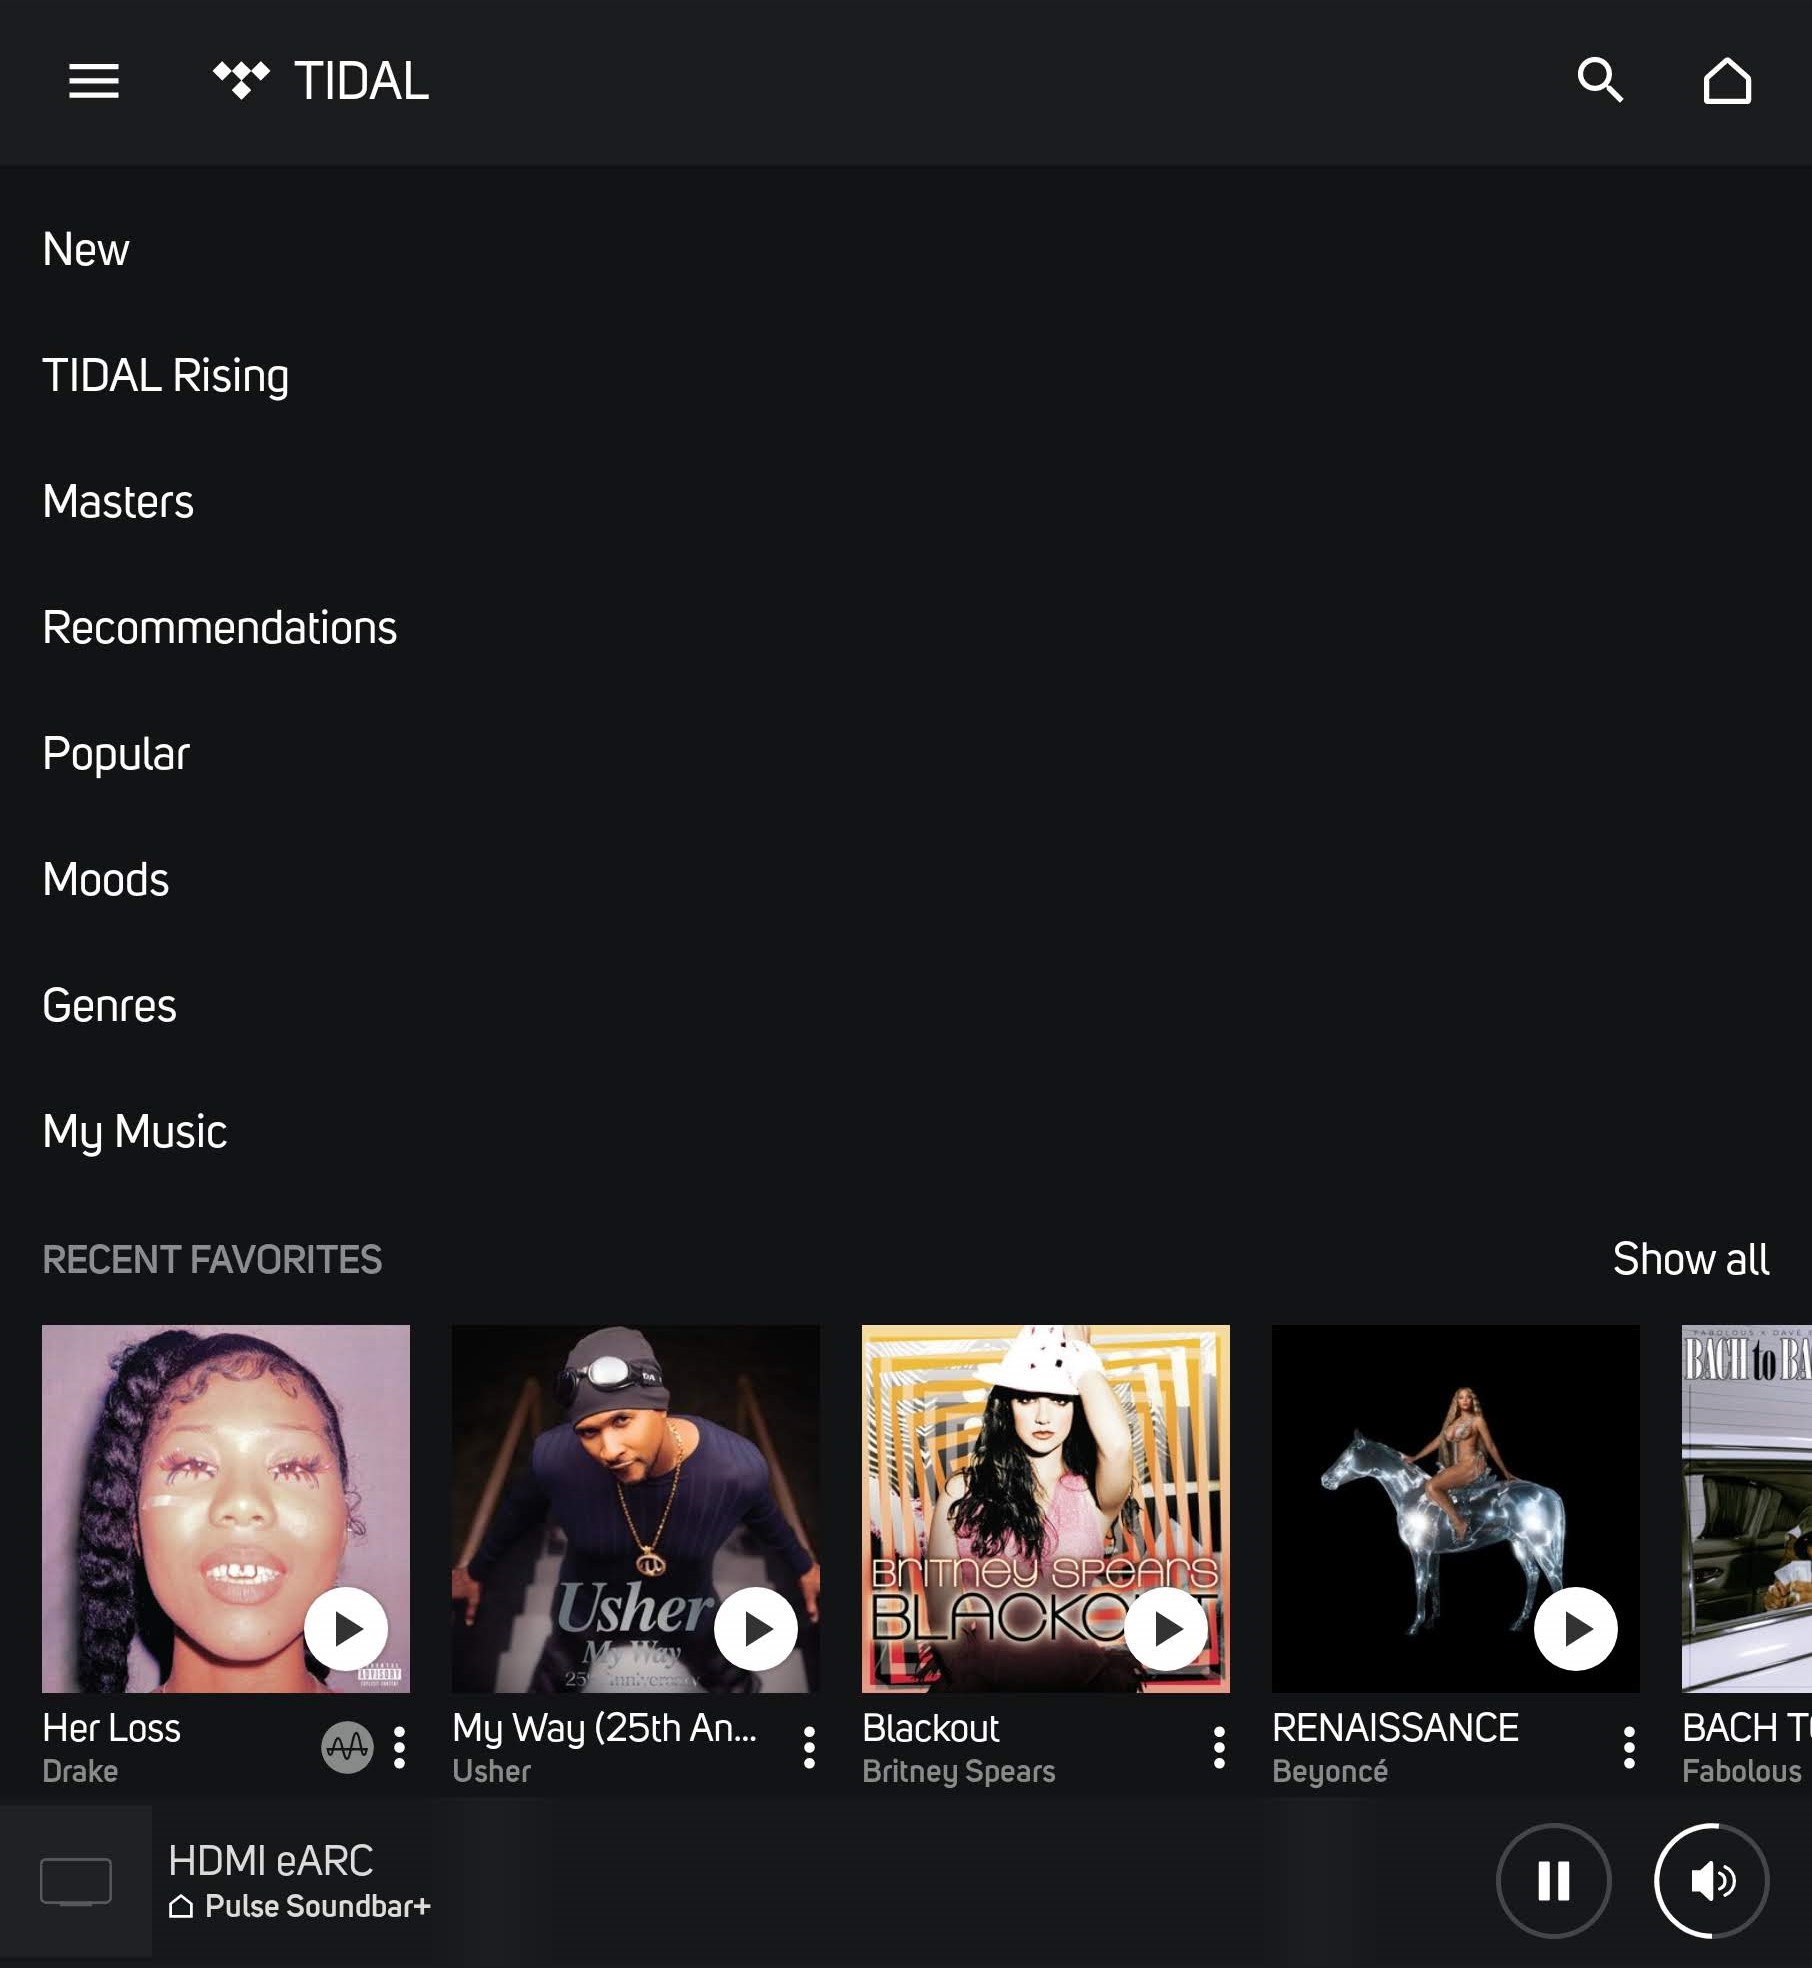Viewport: 1812px width, 1968px height.
Task: Go to the home screen icon
Action: click(1727, 80)
